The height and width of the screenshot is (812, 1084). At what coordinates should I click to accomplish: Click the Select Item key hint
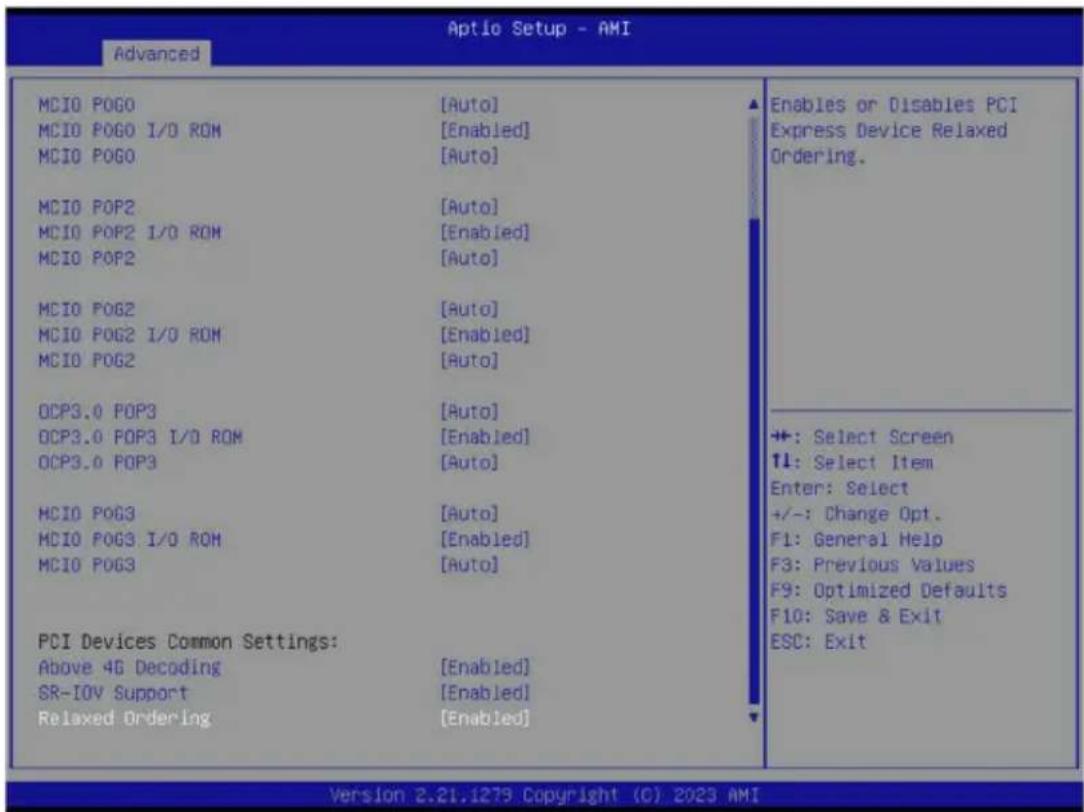point(852,463)
